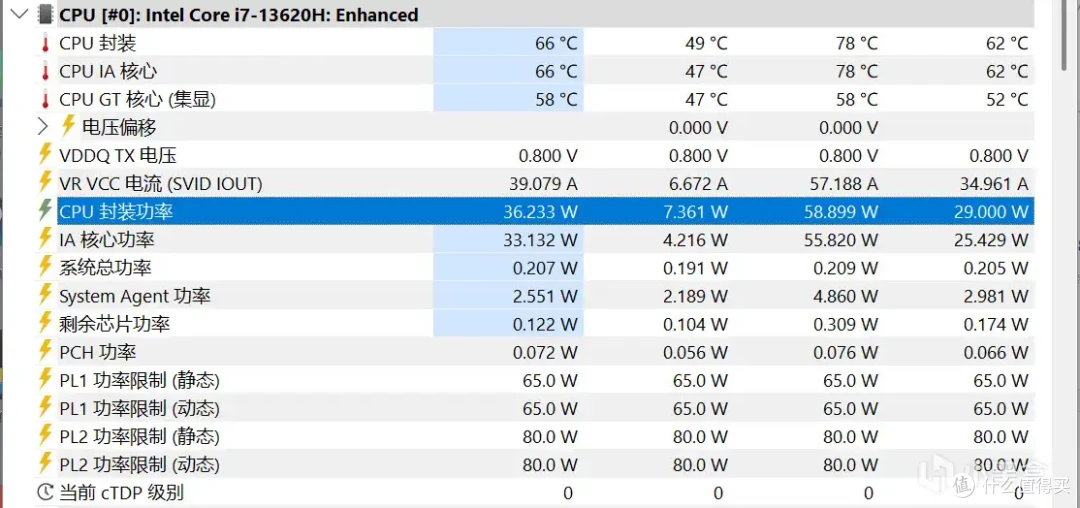This screenshot has width=1080, height=508.
Task: Select the System Agent 功率 row label
Action: [x=135, y=296]
